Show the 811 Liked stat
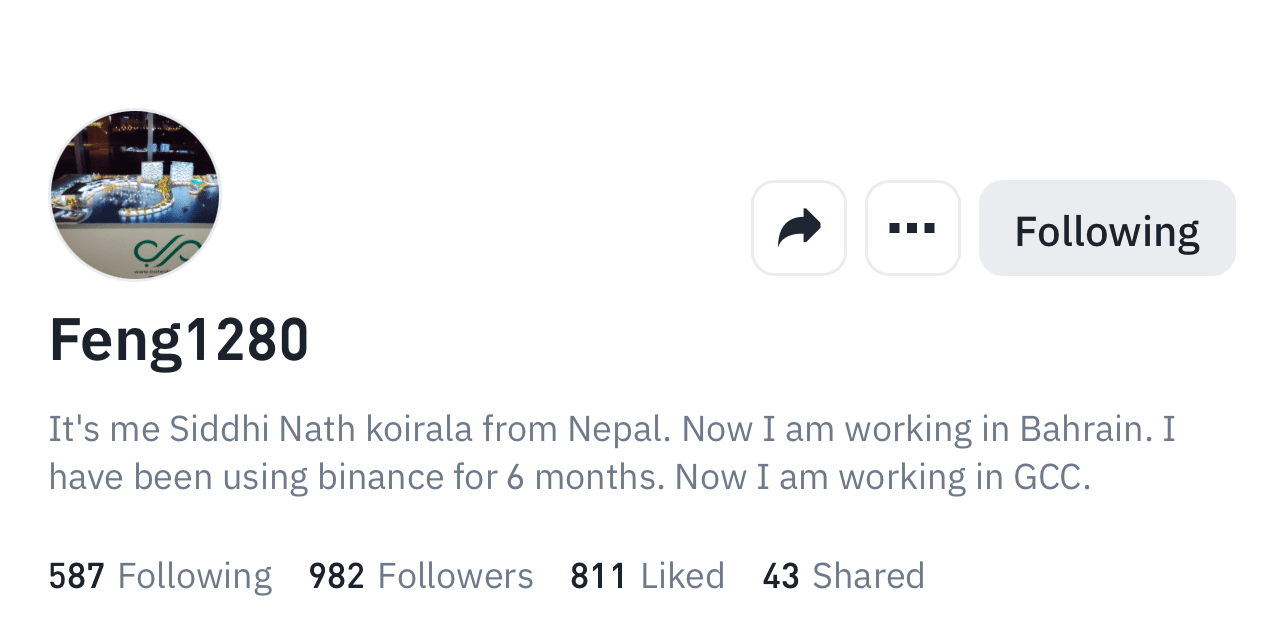This screenshot has height=643, width=1284. coord(647,576)
